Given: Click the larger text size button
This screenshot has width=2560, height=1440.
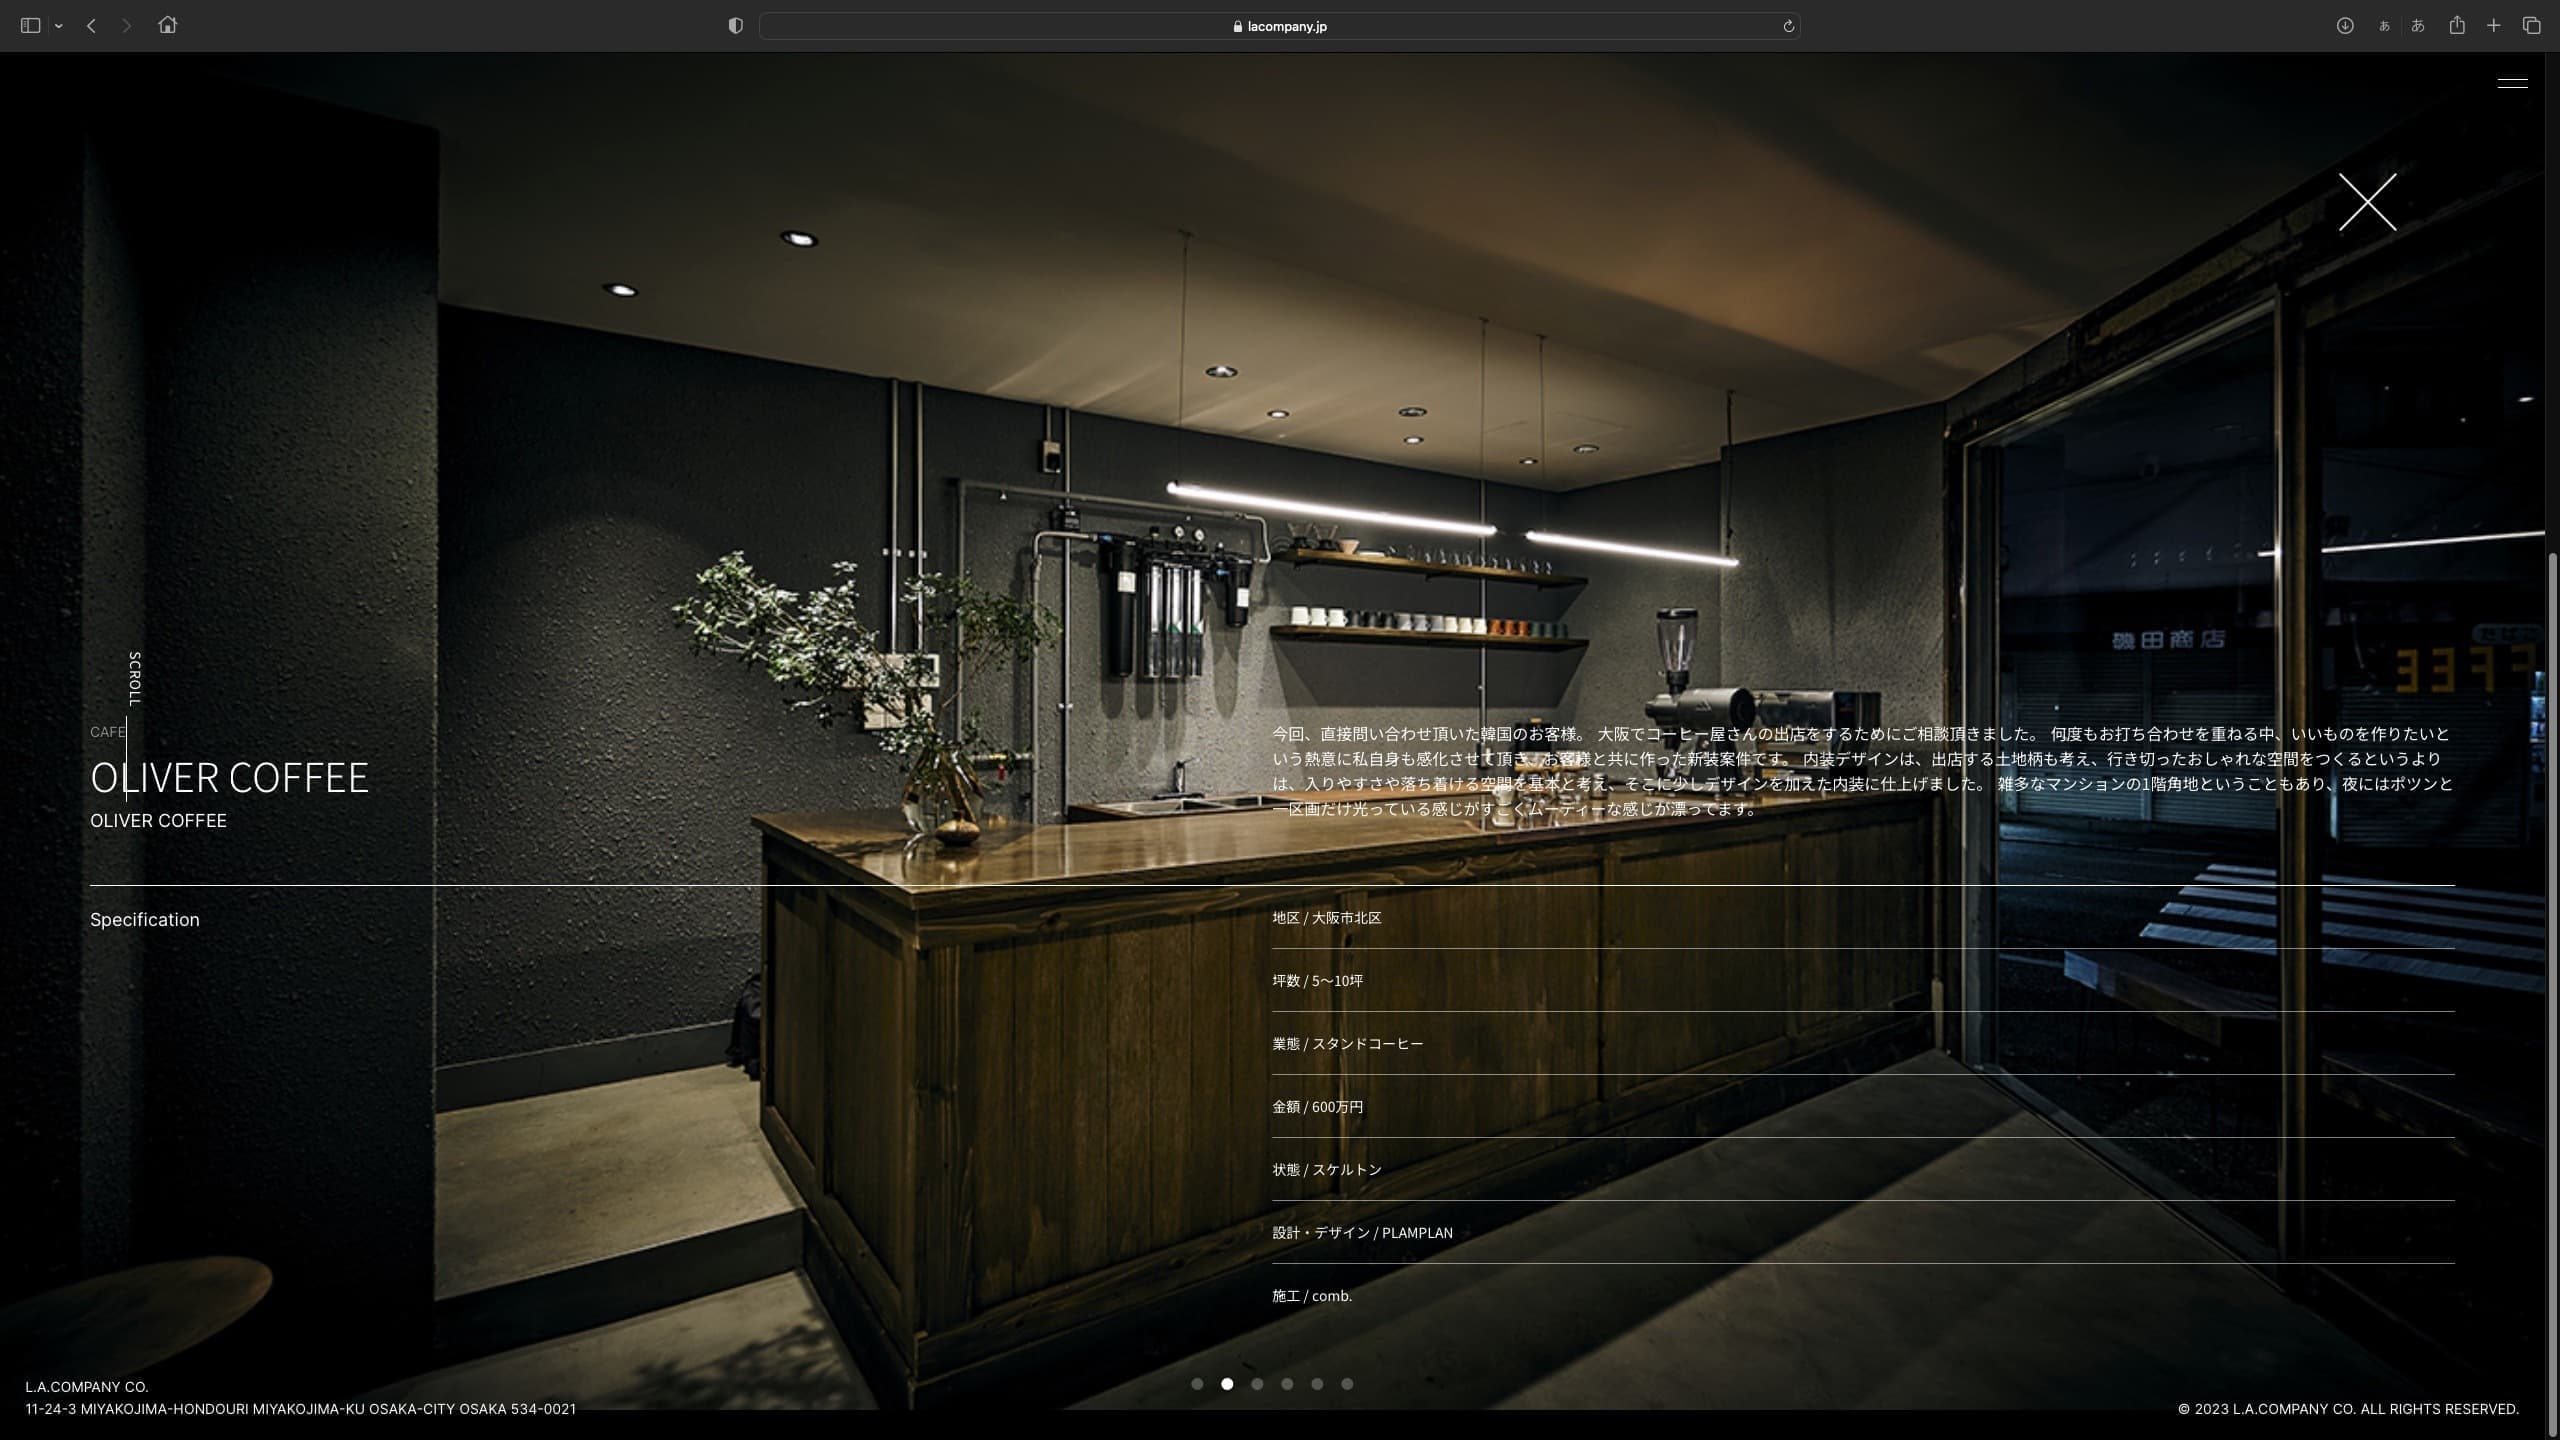Looking at the screenshot, I should point(2418,26).
